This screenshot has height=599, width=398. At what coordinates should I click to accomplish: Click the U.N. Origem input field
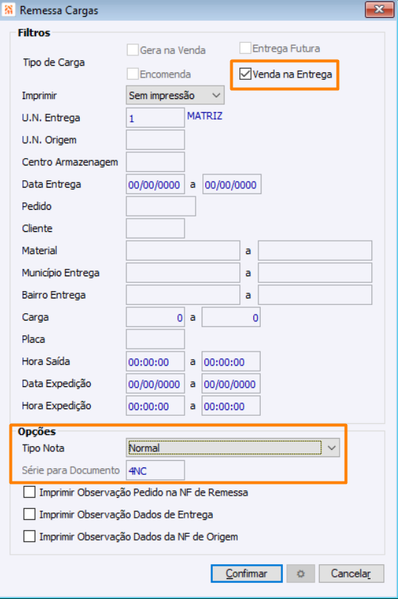click(155, 140)
